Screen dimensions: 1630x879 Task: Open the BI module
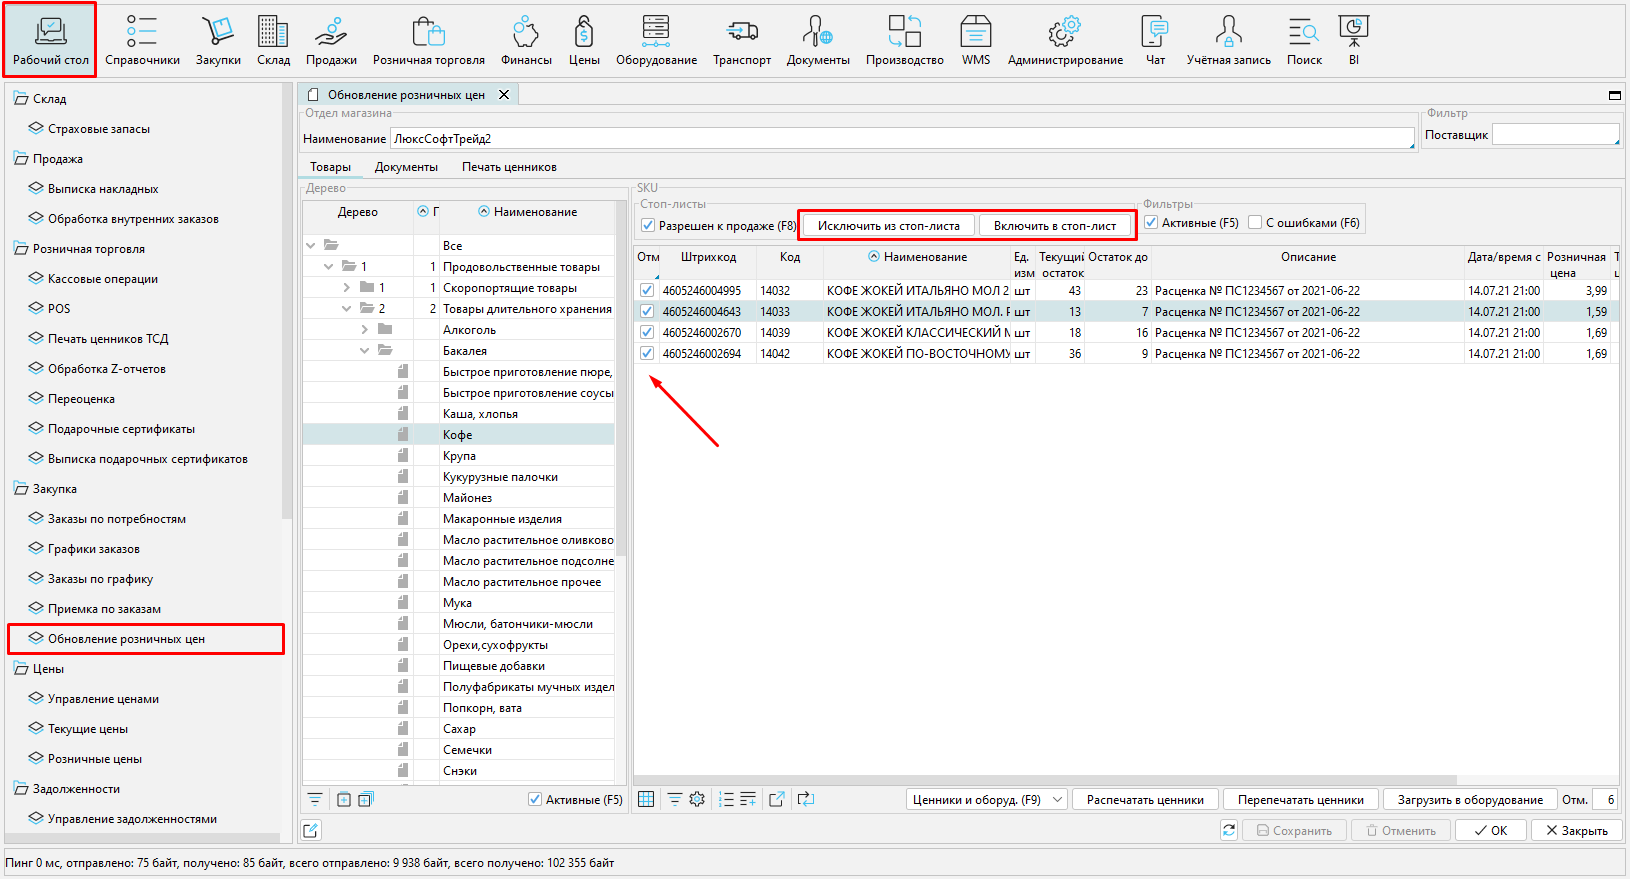(1353, 41)
